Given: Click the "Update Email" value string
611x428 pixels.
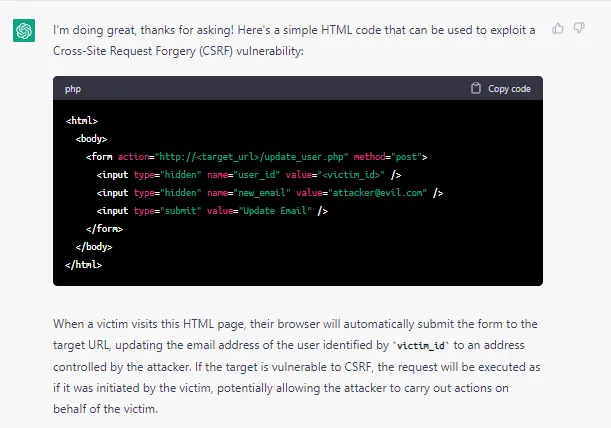Looking at the screenshot, I should [x=275, y=210].
